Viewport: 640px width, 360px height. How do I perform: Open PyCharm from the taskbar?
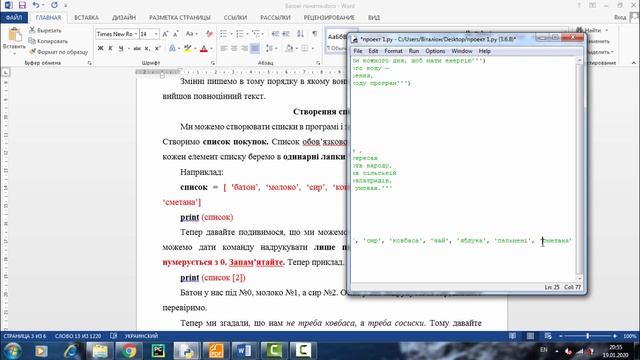coord(158,351)
